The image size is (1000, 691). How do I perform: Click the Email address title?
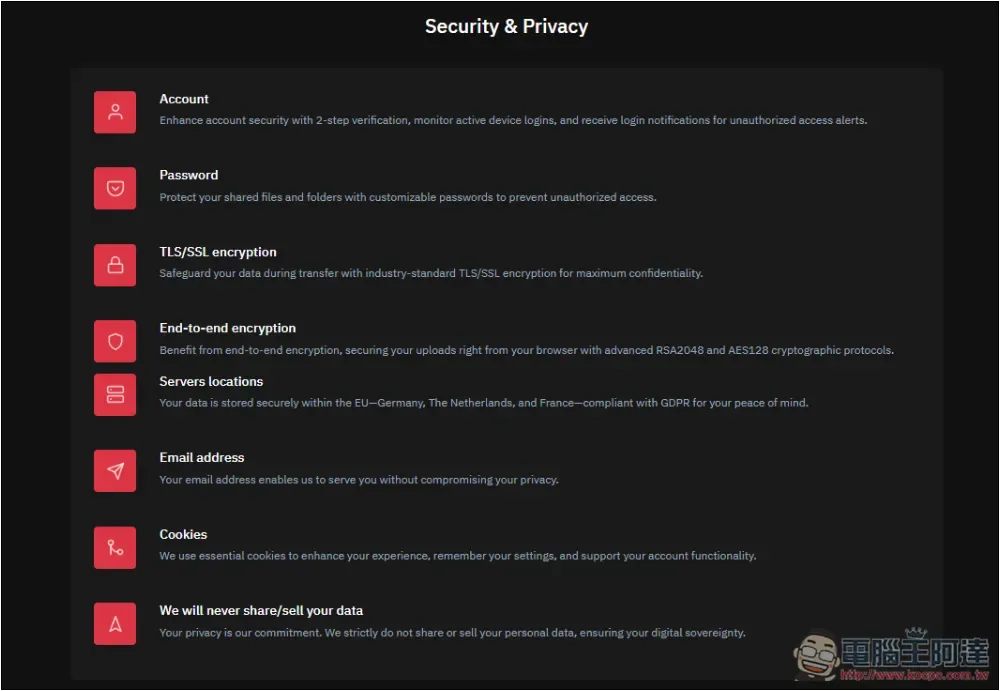(202, 457)
